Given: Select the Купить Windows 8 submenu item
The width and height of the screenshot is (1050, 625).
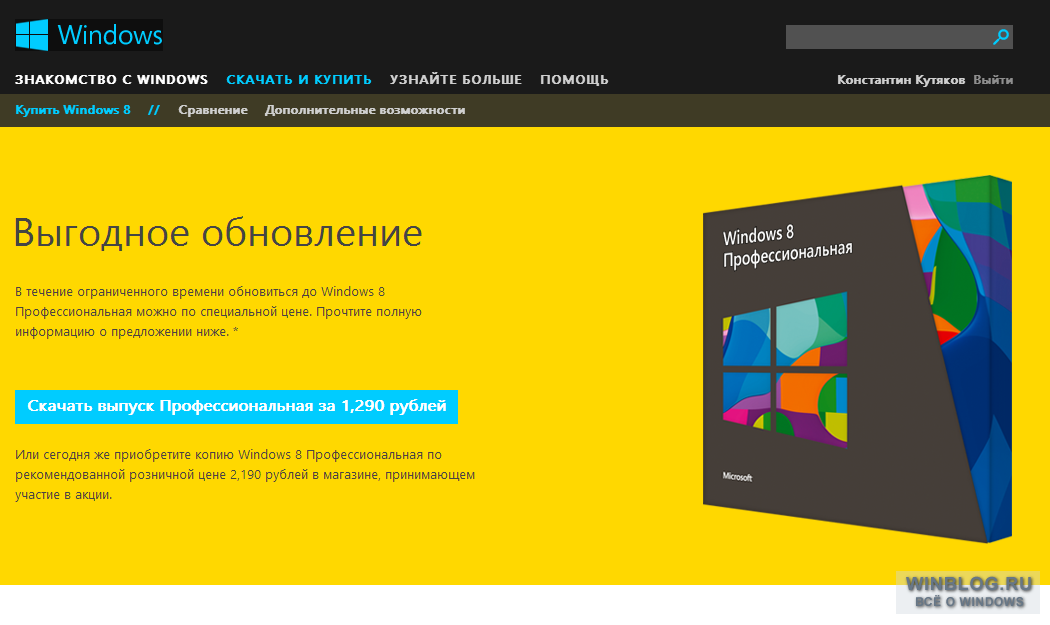Looking at the screenshot, I should point(73,110).
